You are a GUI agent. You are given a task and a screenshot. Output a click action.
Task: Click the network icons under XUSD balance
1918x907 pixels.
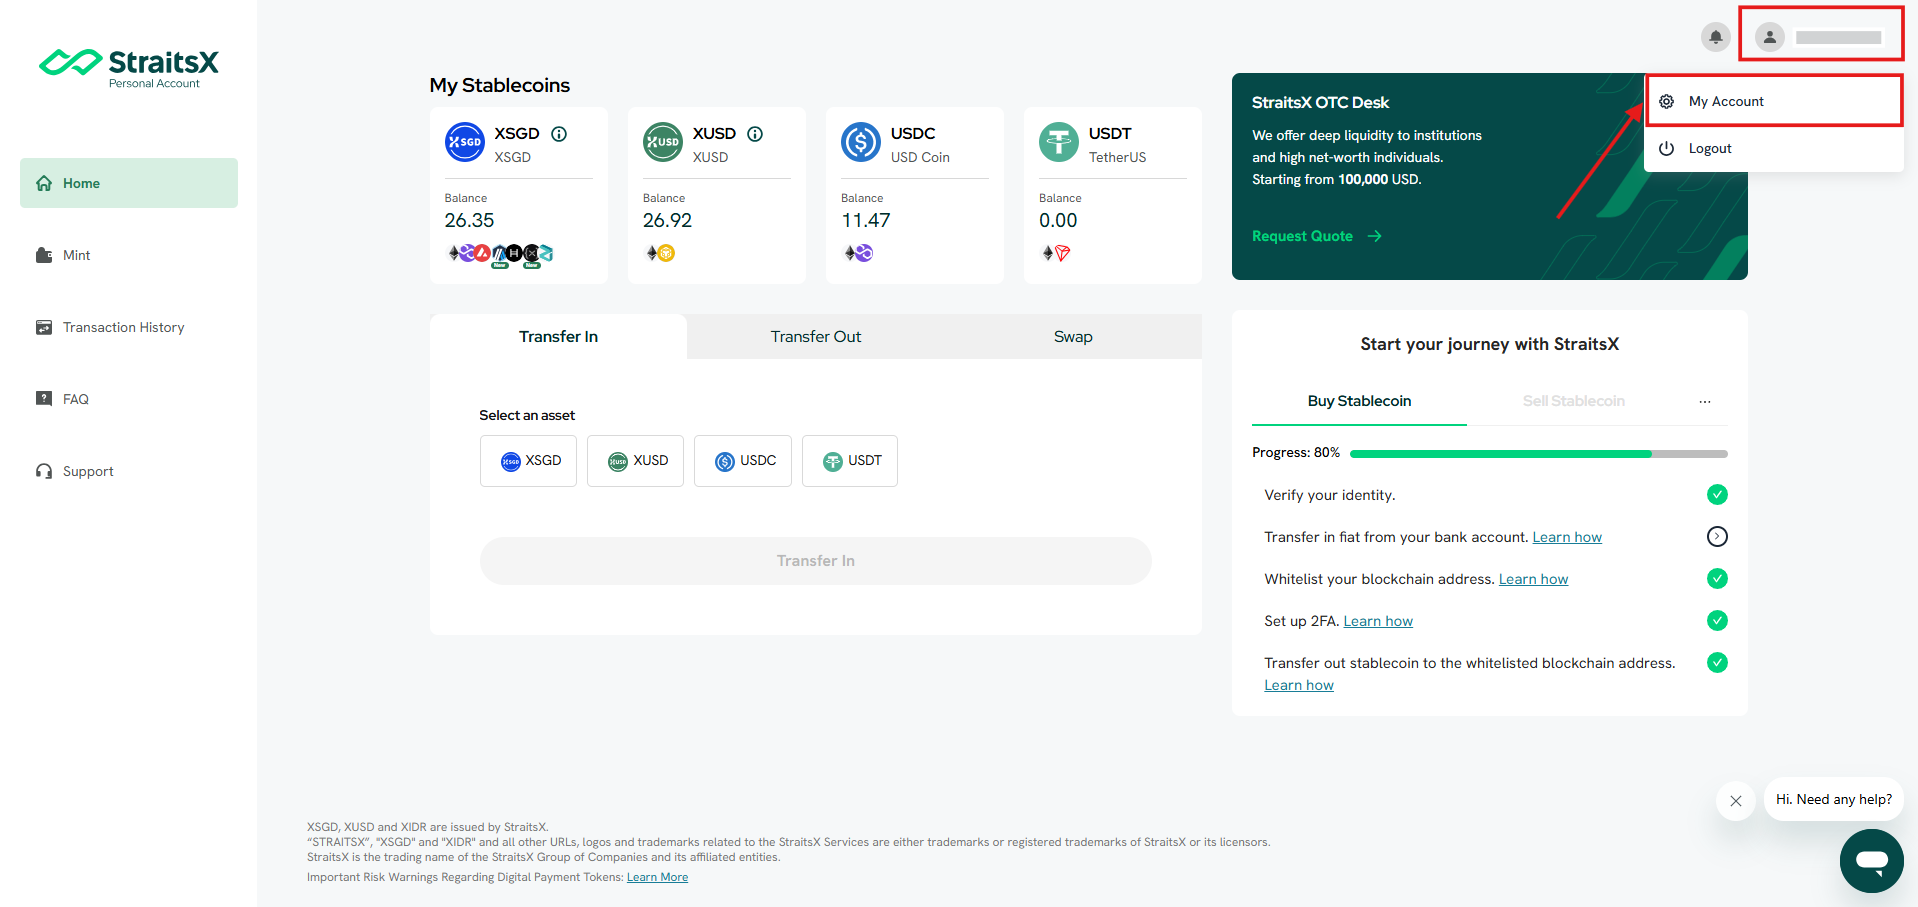660,253
